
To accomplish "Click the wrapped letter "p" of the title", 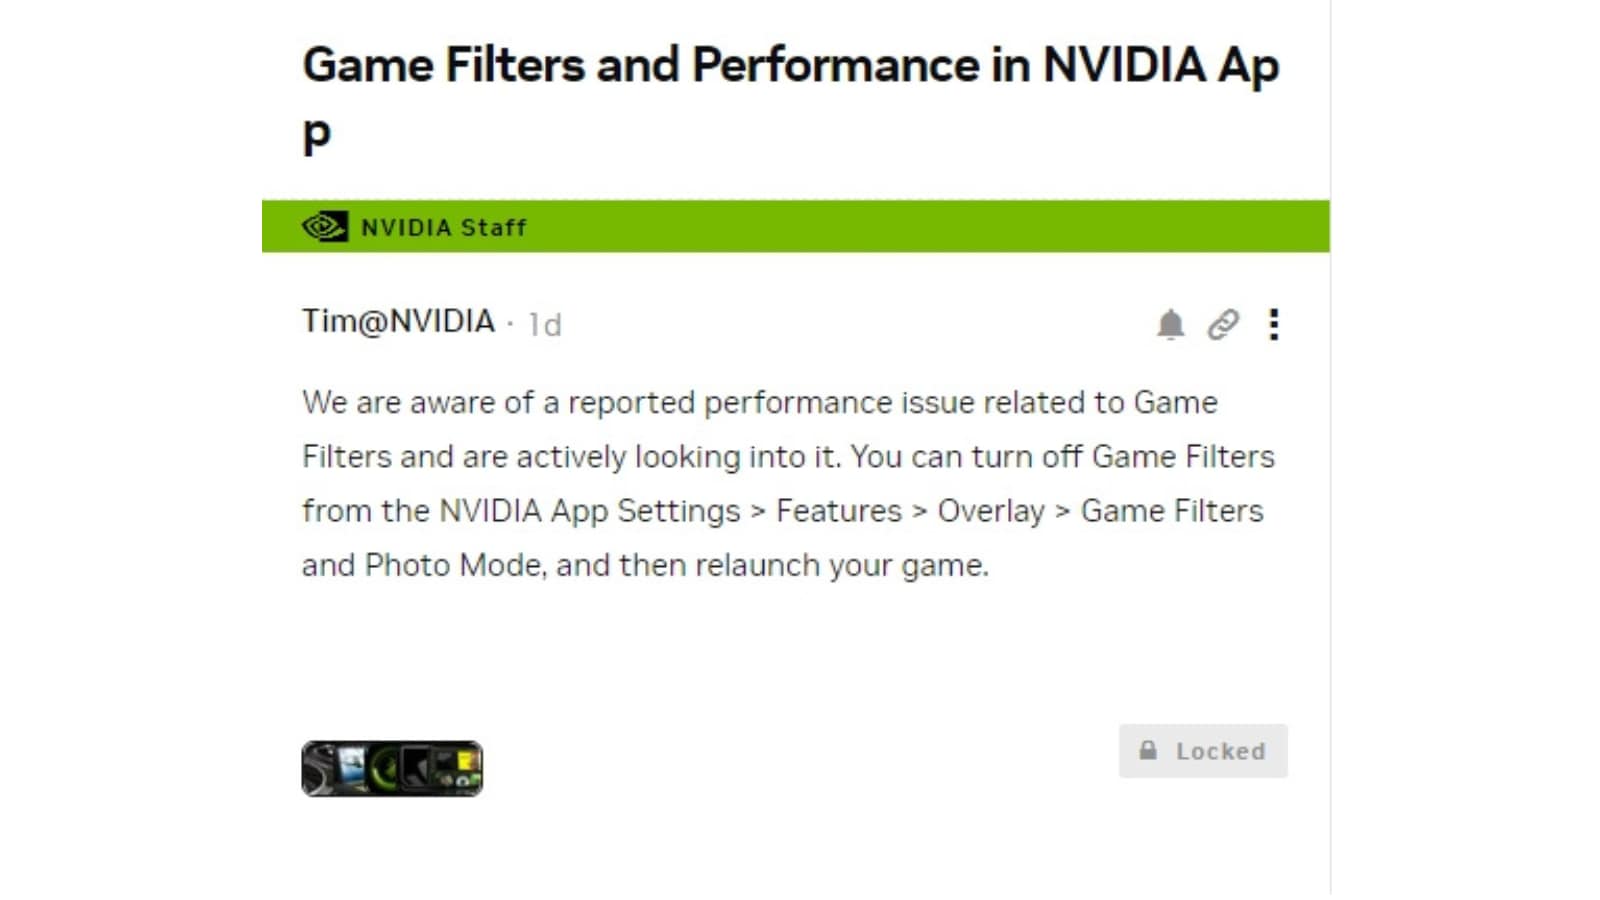I will 316,135.
